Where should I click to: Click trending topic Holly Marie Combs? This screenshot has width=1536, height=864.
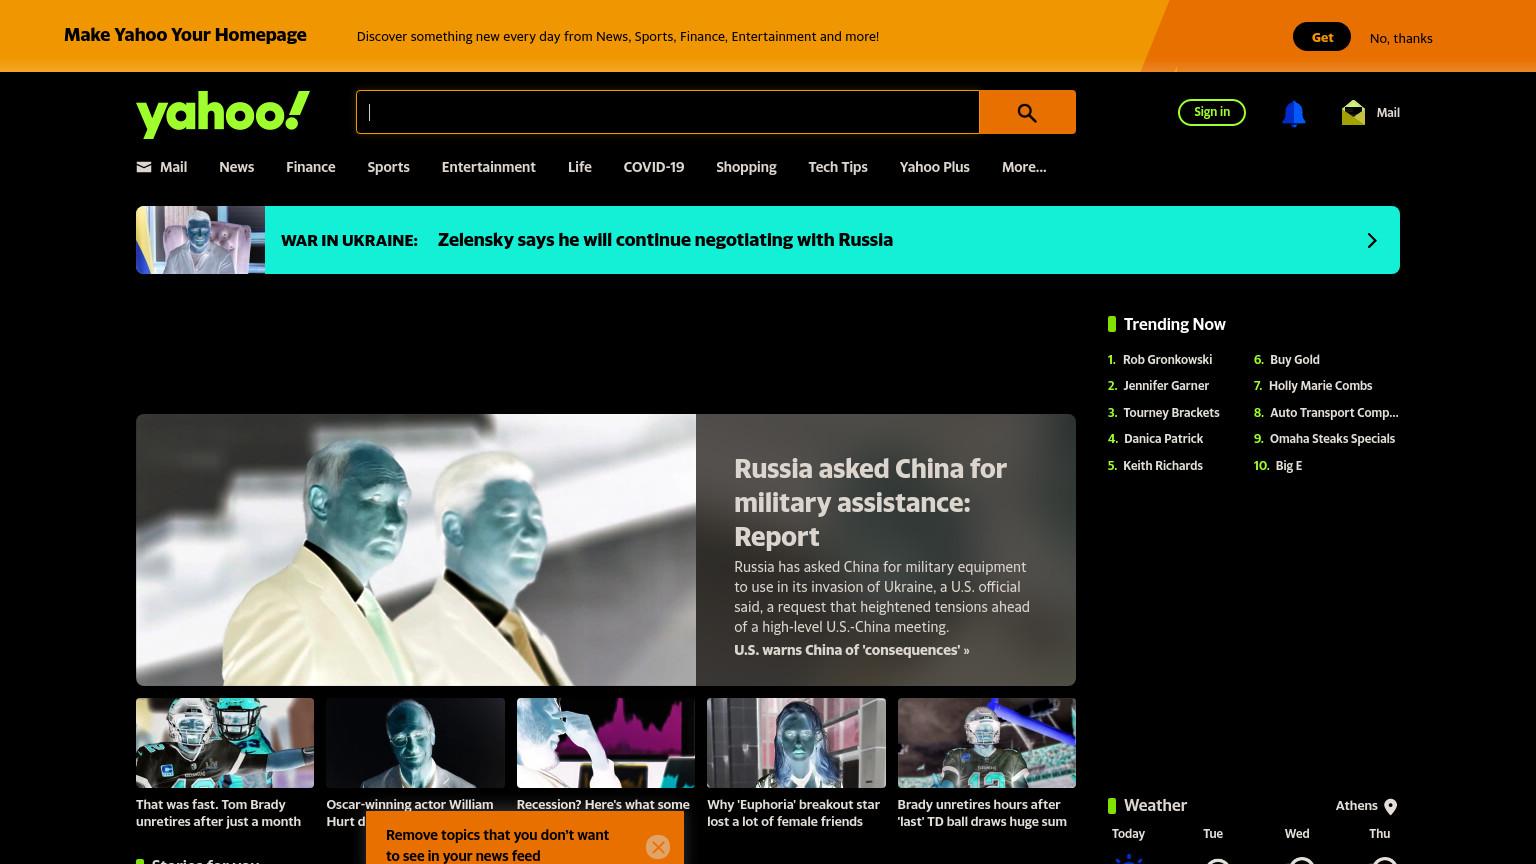click(x=1320, y=386)
